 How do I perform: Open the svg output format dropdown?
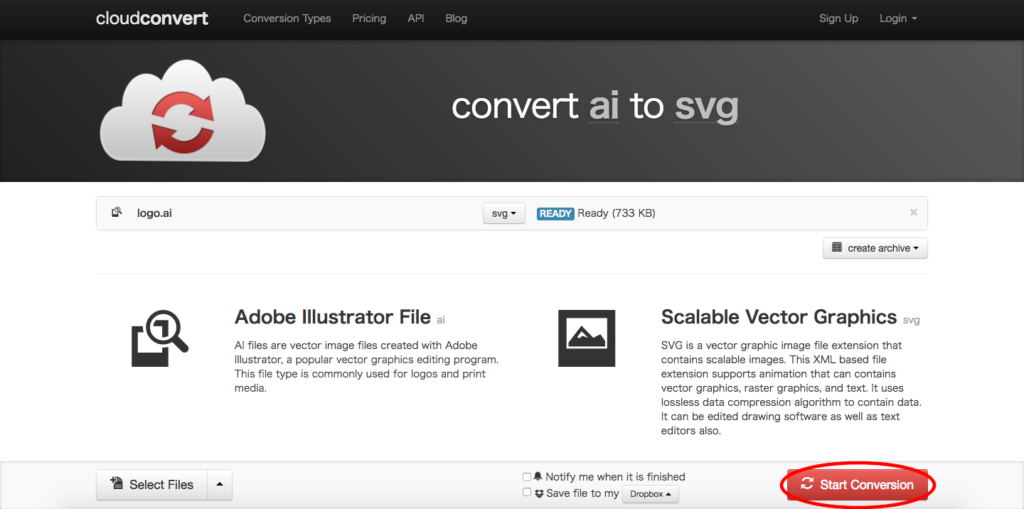[x=504, y=213]
